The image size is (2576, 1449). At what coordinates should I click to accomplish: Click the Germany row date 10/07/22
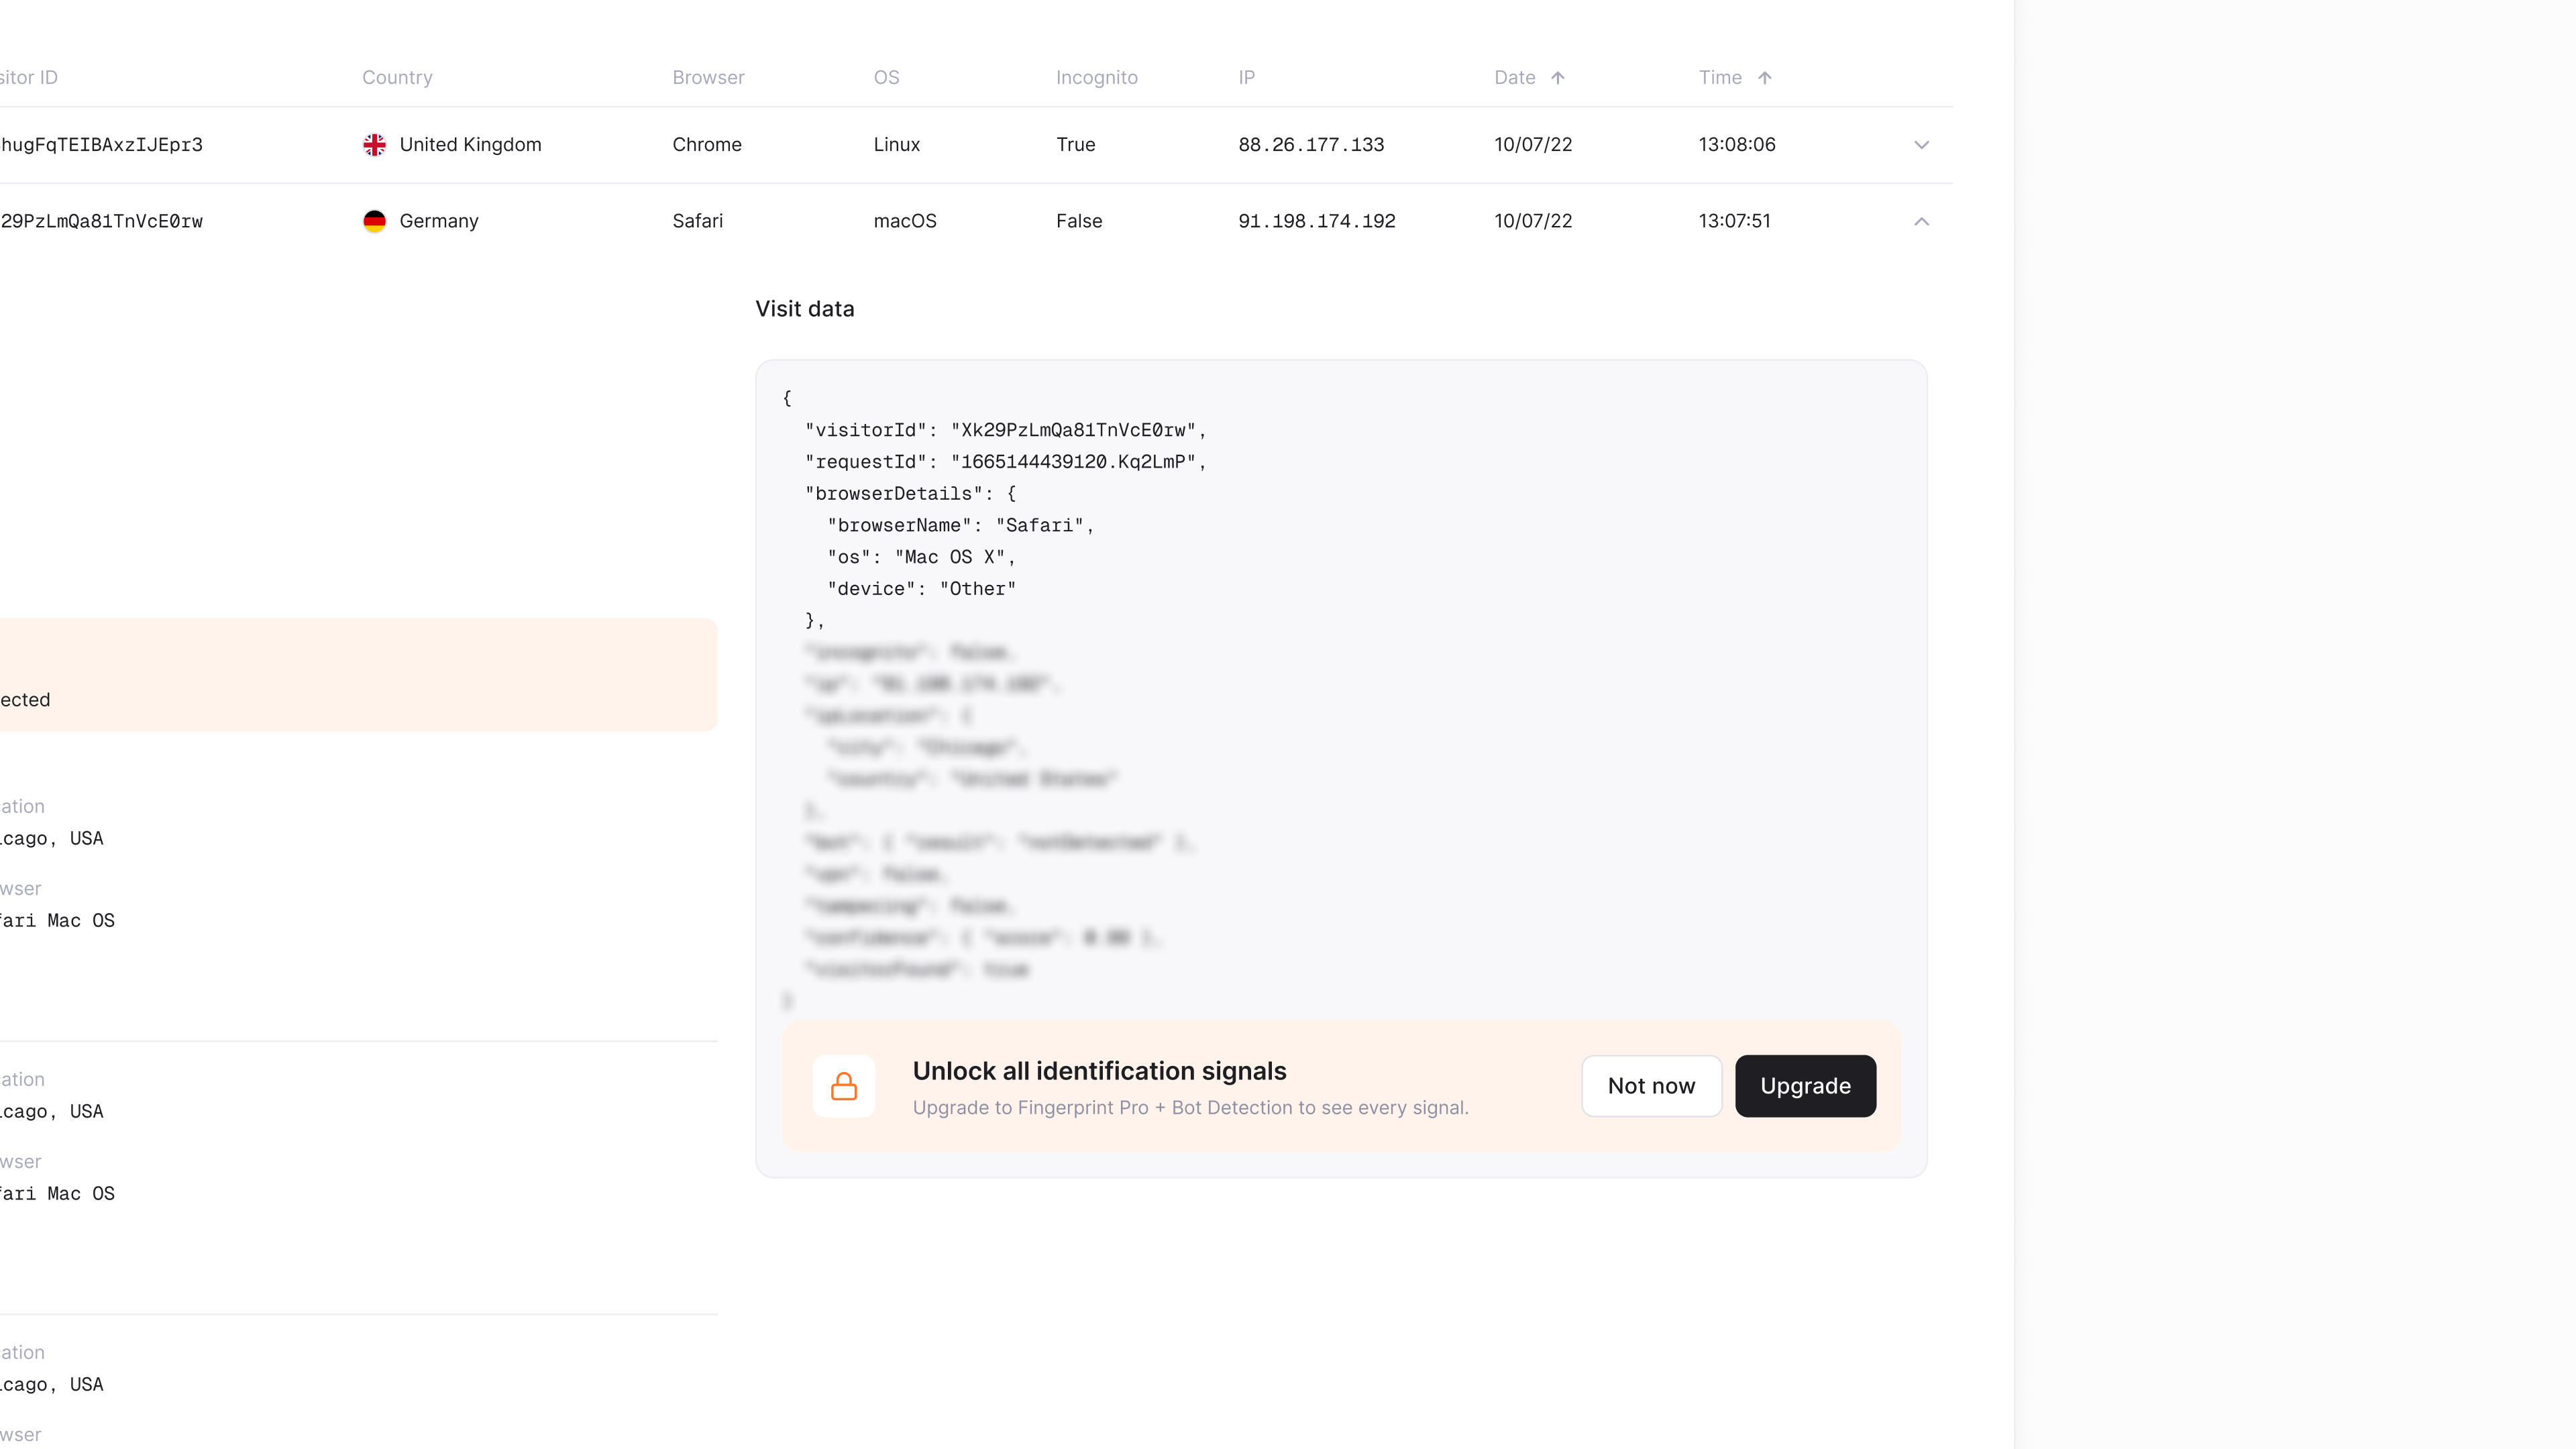[1533, 221]
